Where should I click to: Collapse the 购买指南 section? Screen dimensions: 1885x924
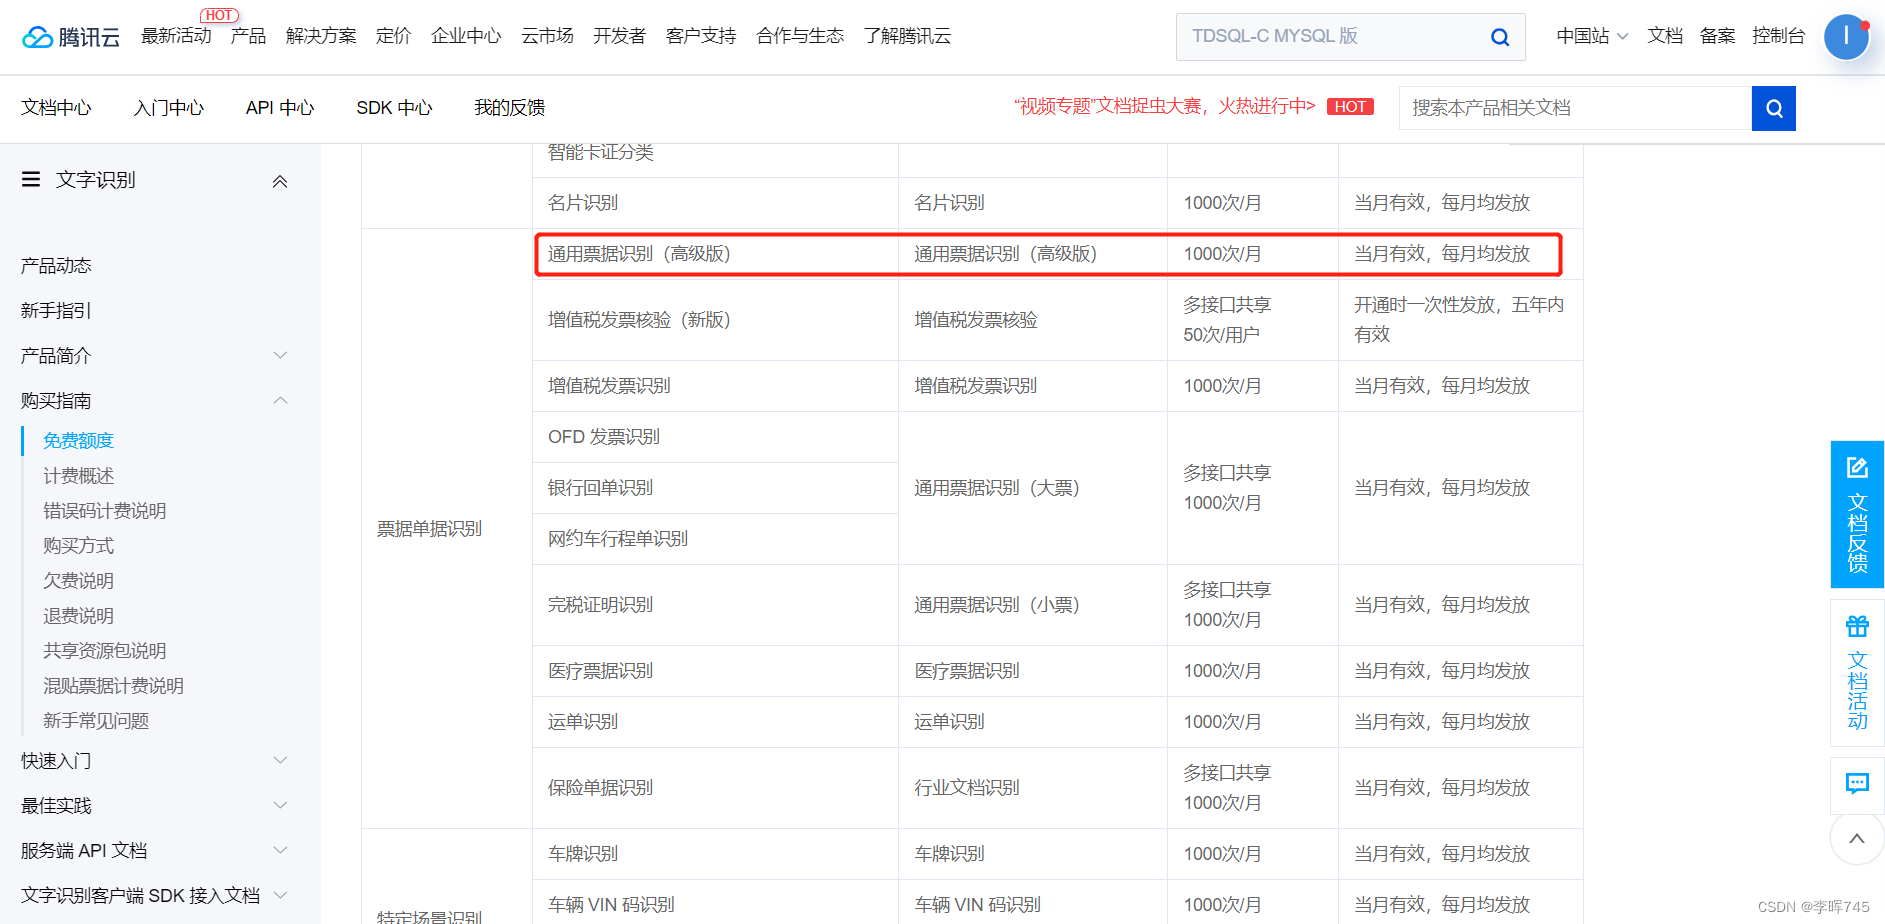pyautogui.click(x=280, y=400)
